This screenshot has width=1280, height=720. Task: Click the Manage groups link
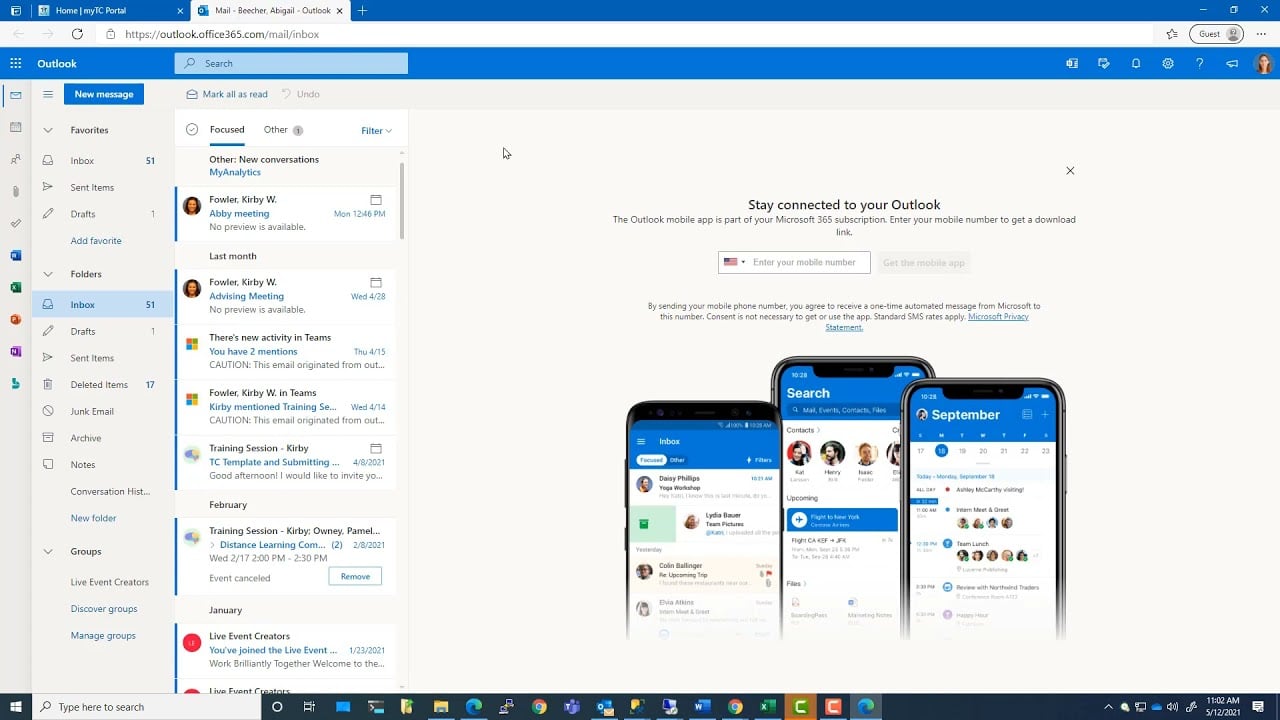click(103, 636)
